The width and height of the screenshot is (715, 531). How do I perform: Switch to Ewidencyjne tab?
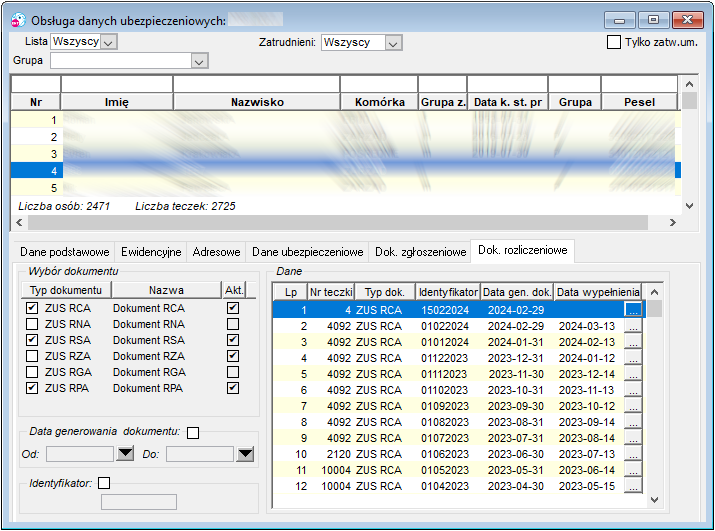151,252
